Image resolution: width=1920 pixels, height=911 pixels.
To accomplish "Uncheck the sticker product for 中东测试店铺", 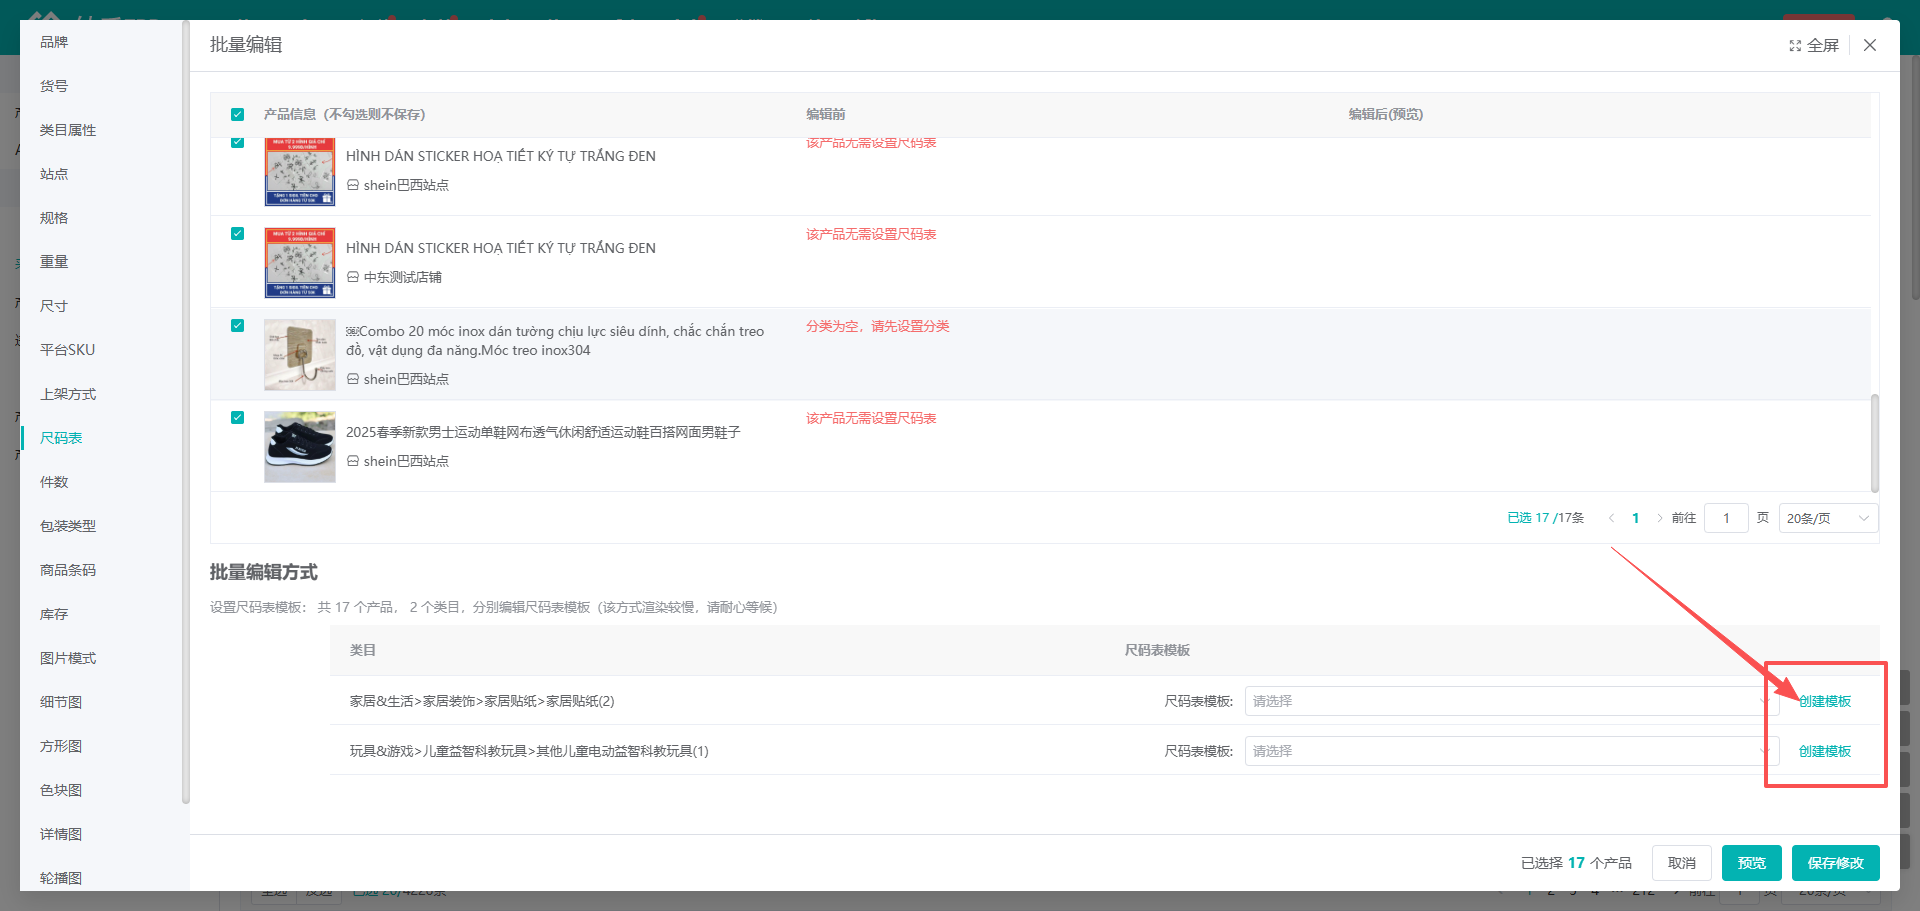I will pos(237,233).
